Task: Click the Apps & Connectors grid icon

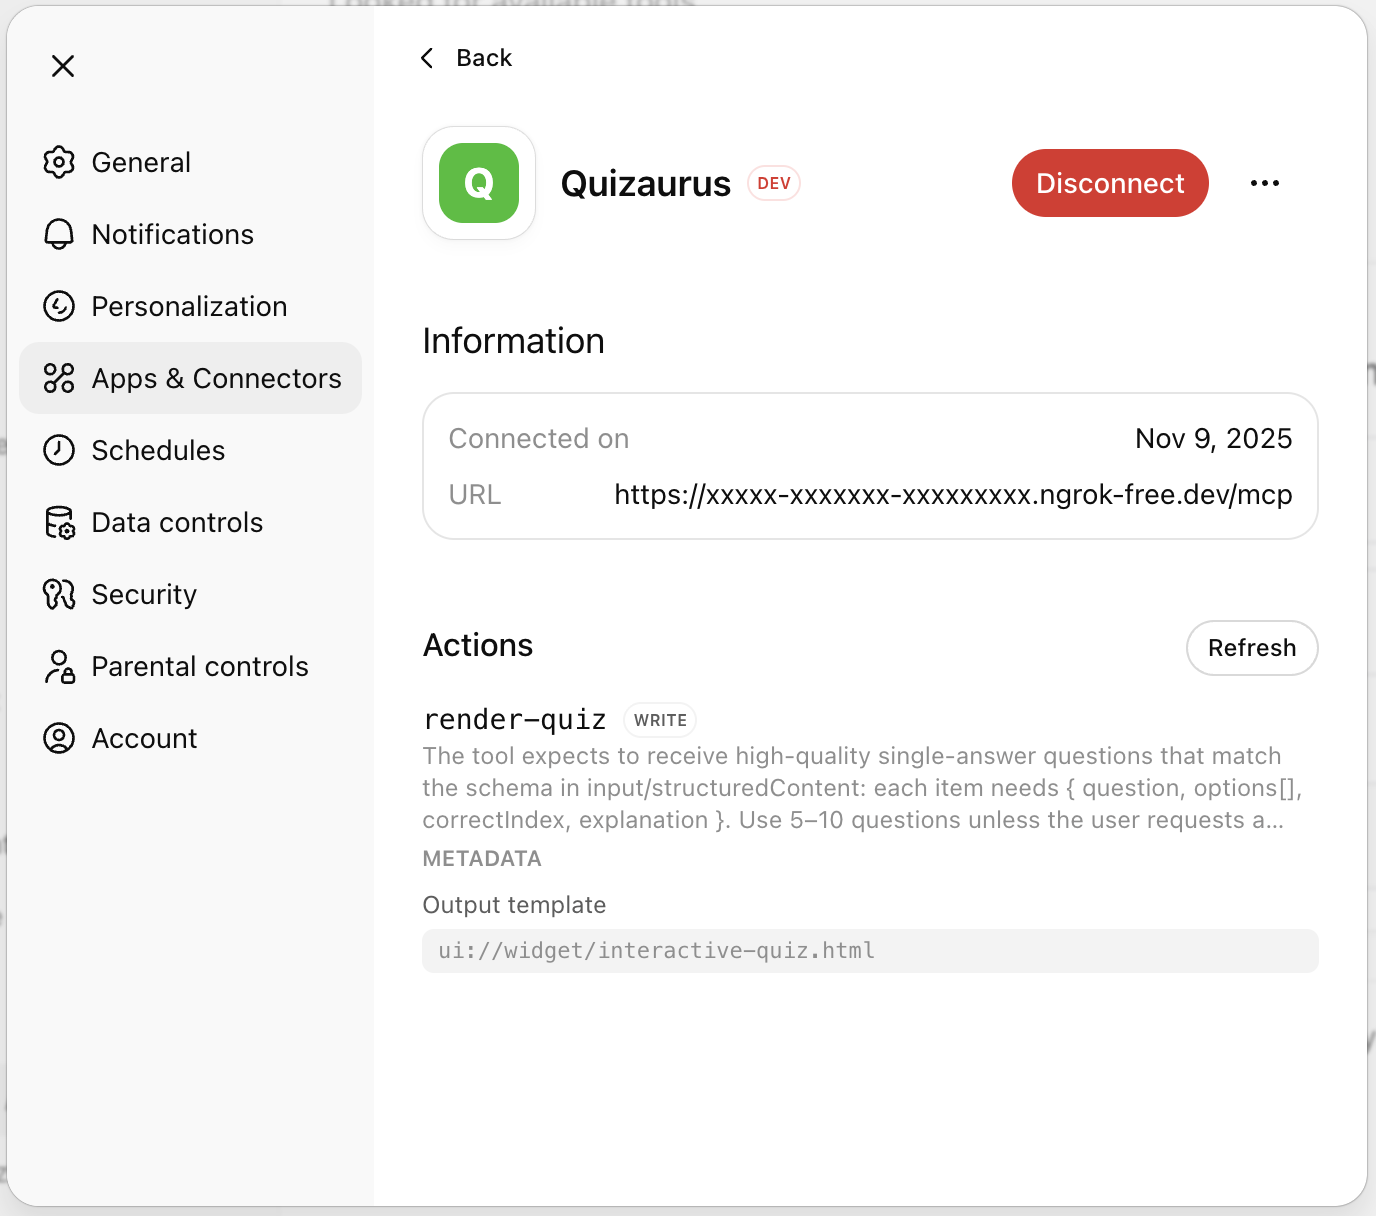Action: click(59, 378)
